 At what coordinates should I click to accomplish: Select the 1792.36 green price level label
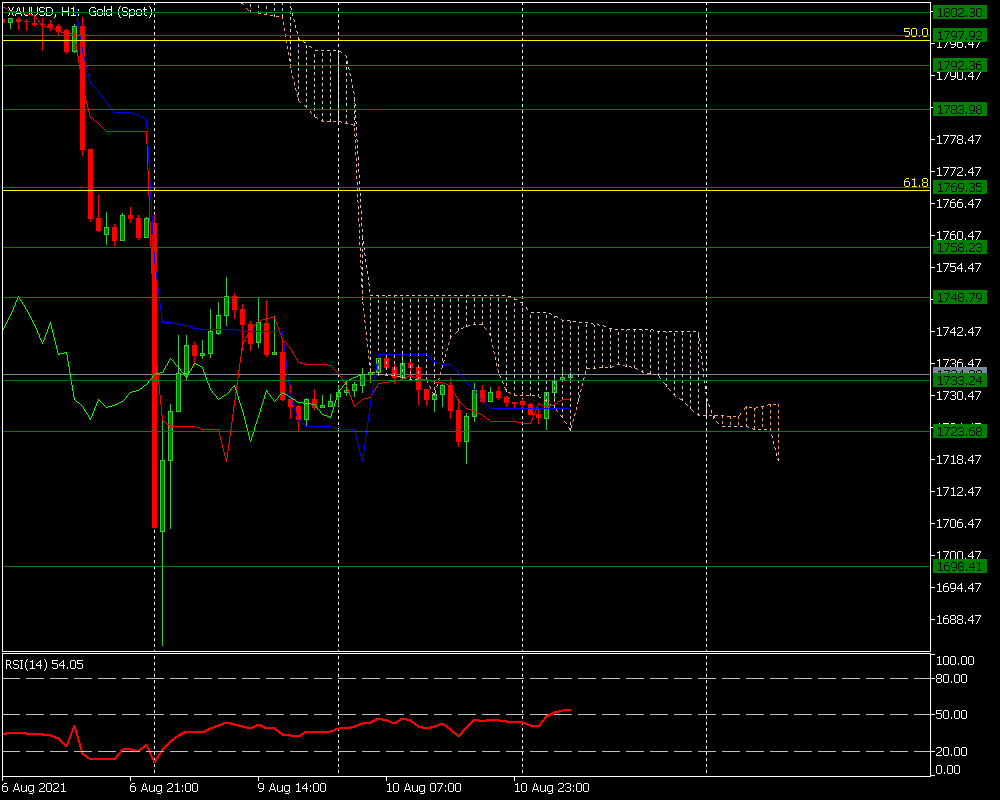[959, 65]
